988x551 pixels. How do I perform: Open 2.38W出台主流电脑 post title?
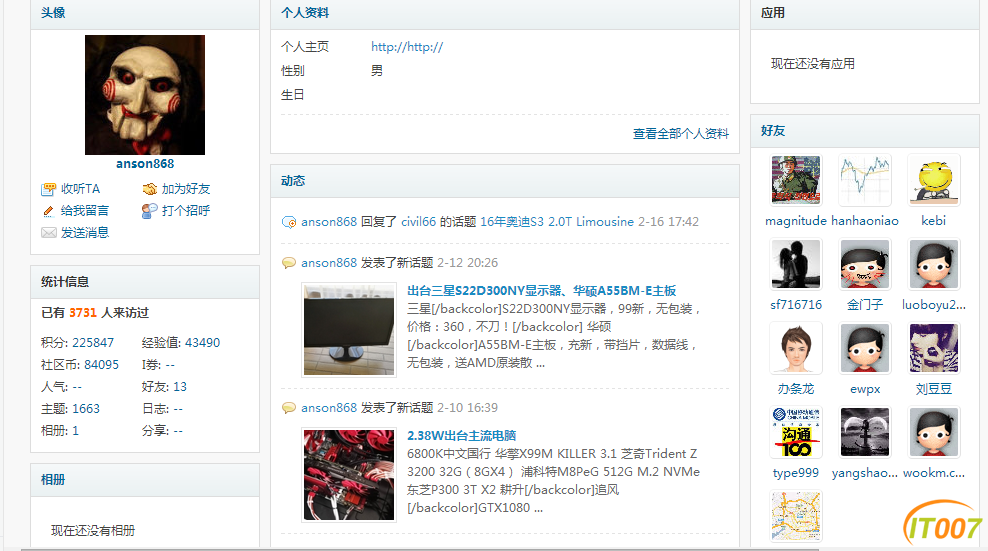(x=461, y=436)
